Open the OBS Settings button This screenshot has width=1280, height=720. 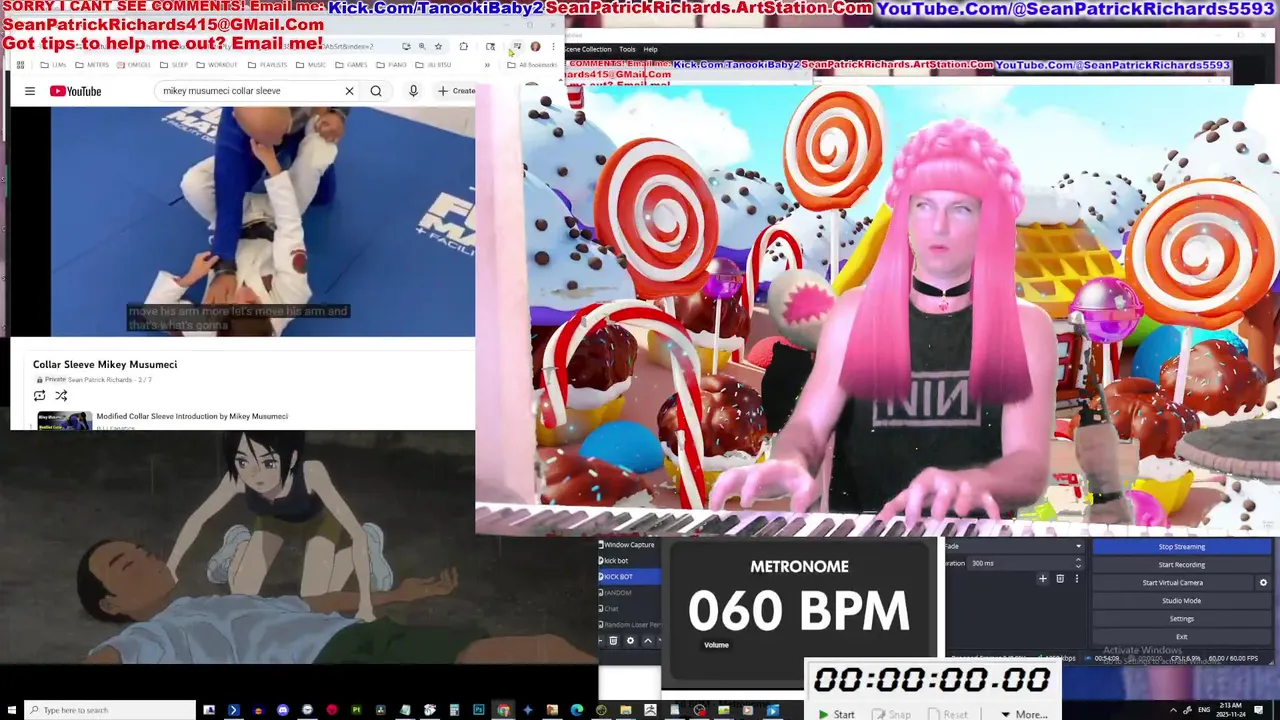click(1181, 619)
